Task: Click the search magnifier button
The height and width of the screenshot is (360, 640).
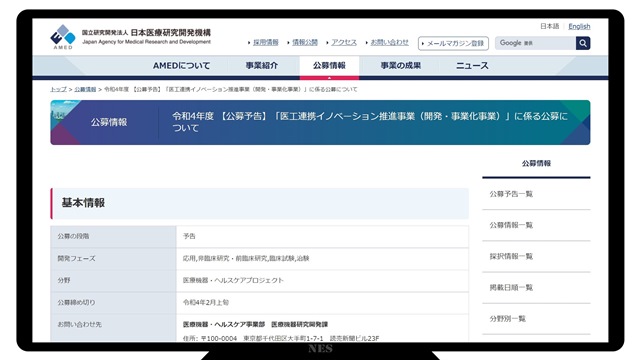Action: click(583, 43)
